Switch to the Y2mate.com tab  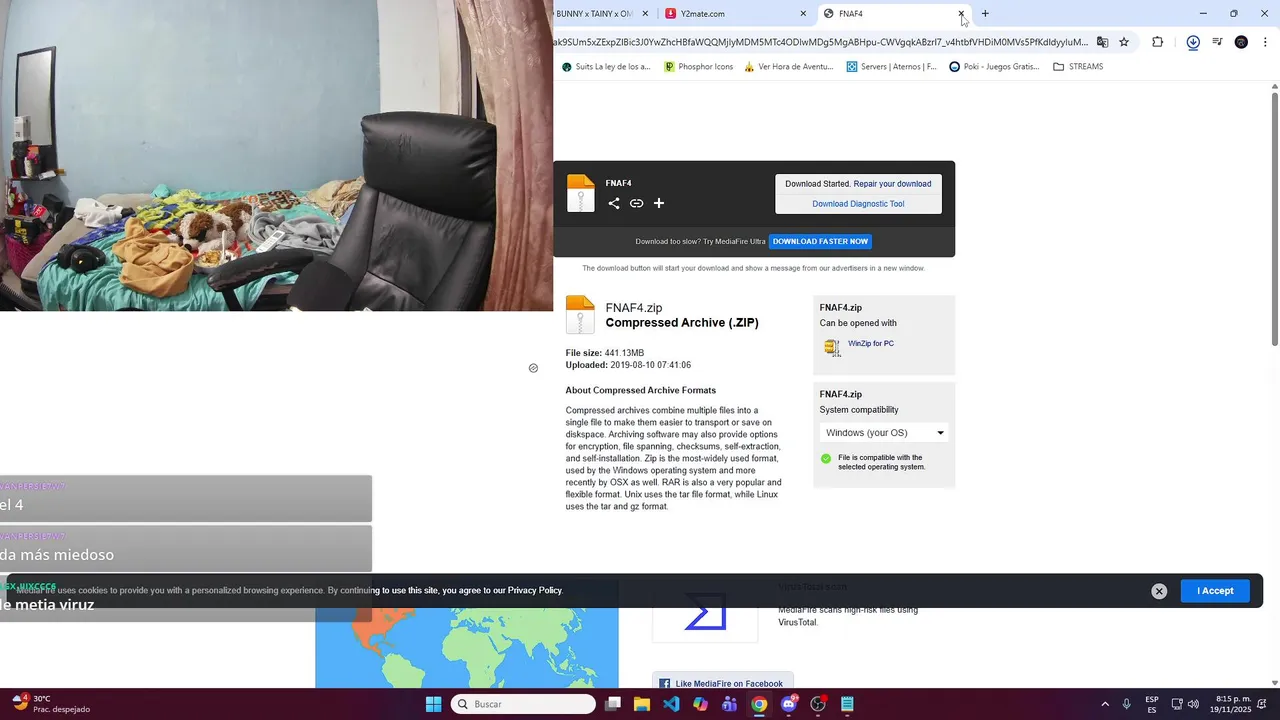point(734,14)
